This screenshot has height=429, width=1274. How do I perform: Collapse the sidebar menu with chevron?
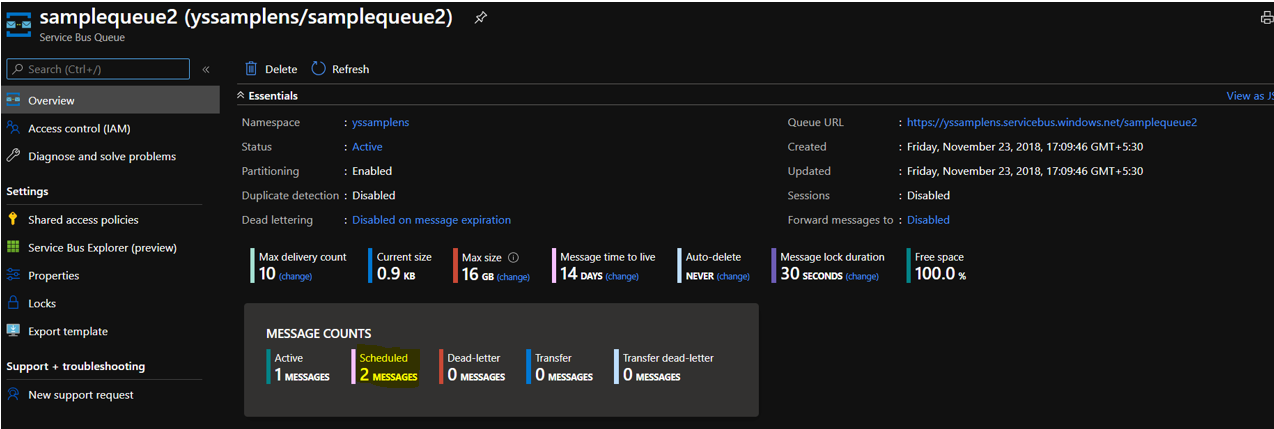pos(206,69)
